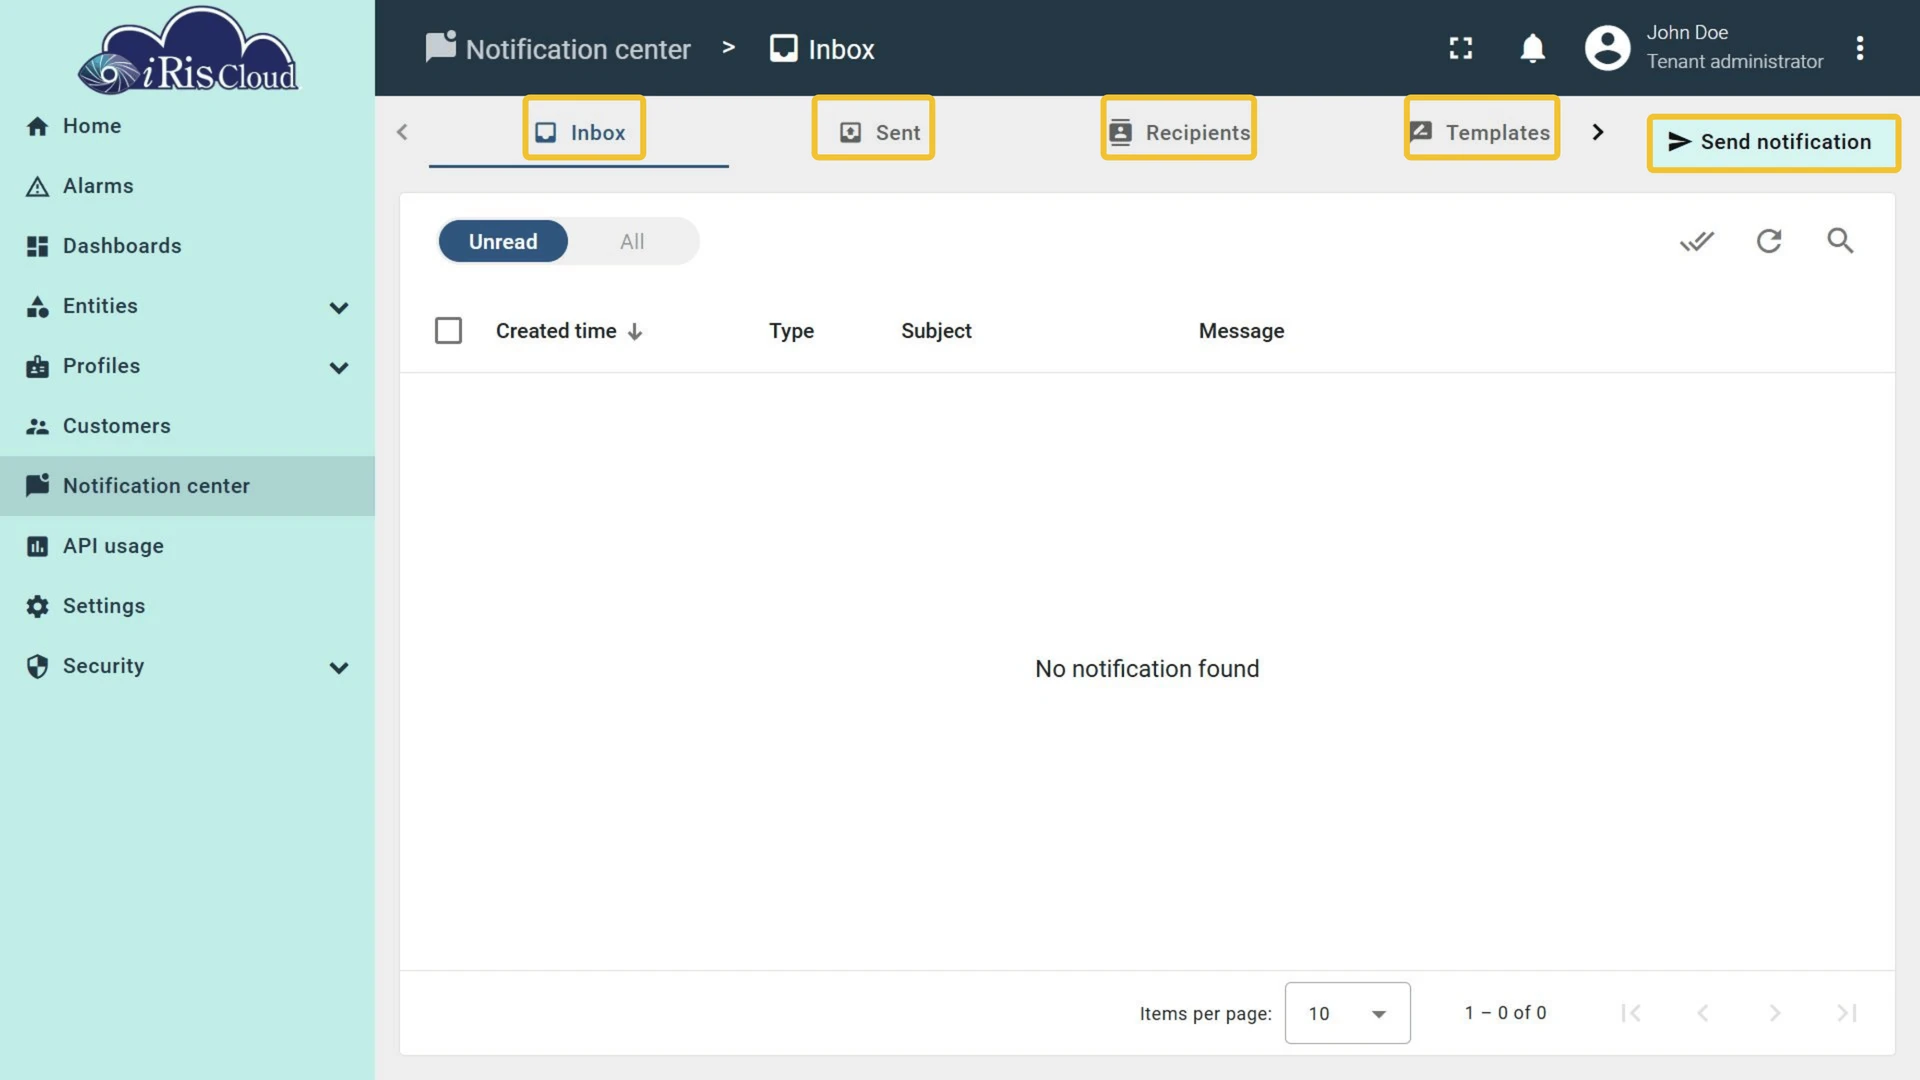Switch to the Sent tab
This screenshot has height=1080, width=1920.
(x=879, y=132)
